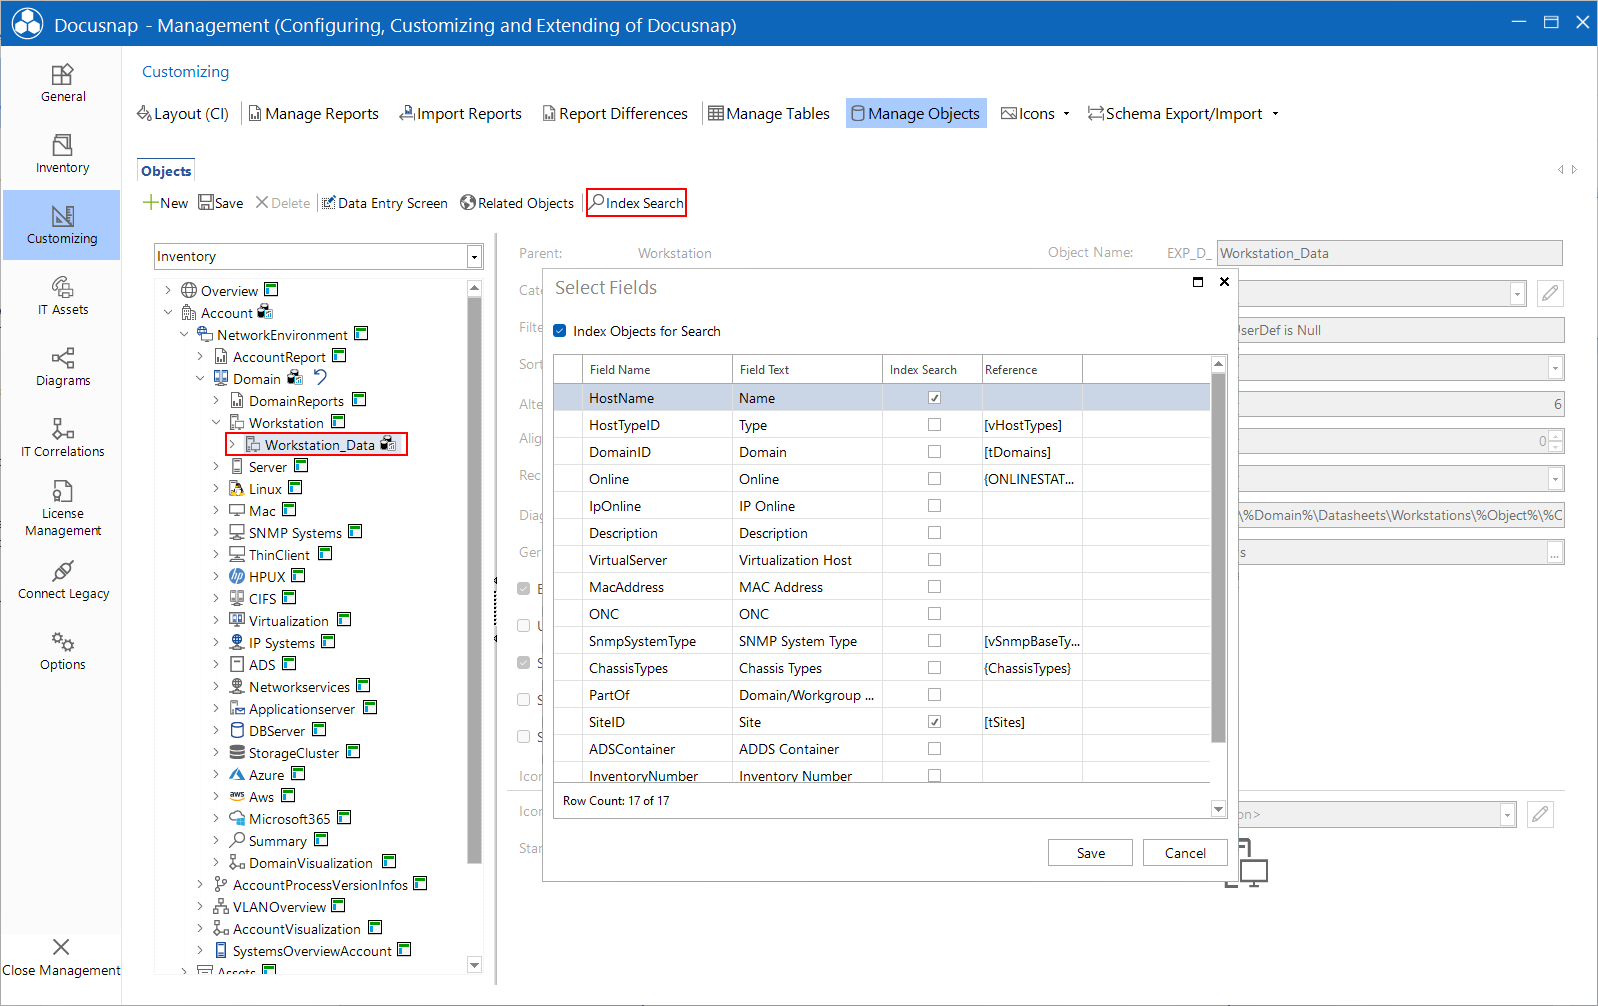Open the General section in sidebar
1598x1006 pixels.
click(62, 83)
